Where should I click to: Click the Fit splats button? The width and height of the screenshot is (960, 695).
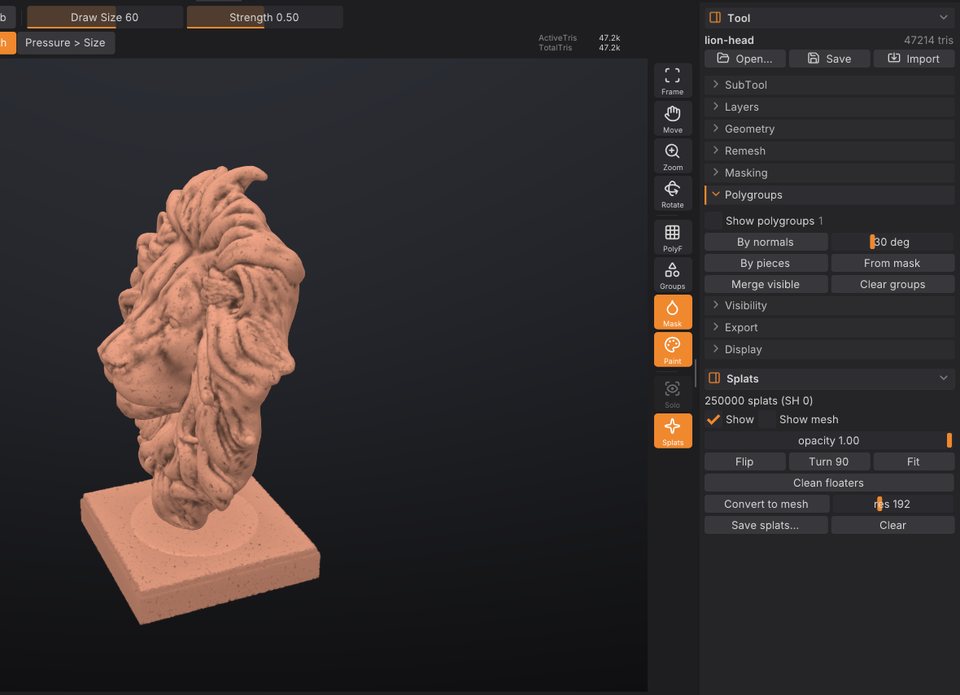913,462
